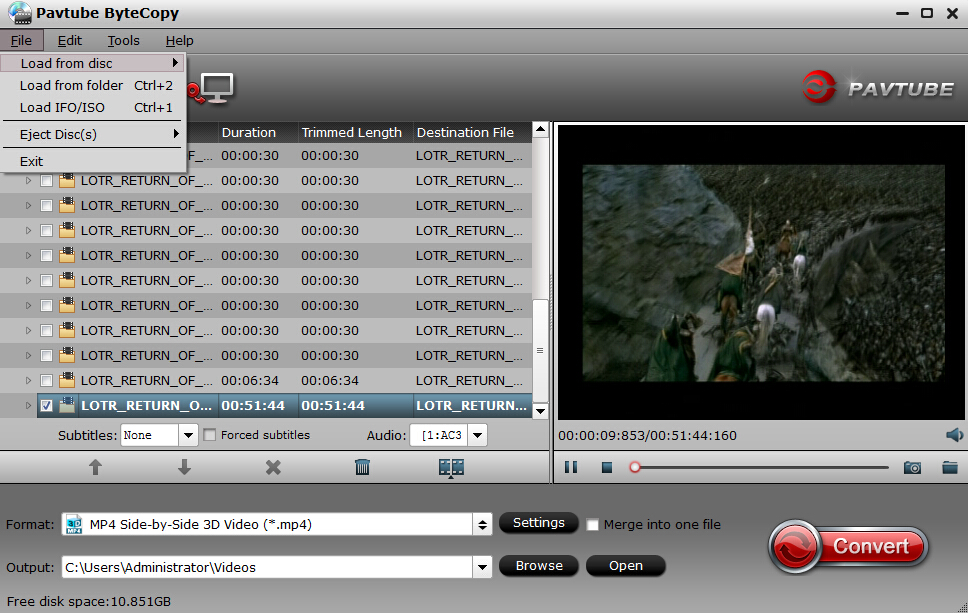The height and width of the screenshot is (613, 968).
Task: Open the Output path dropdown
Action: tap(482, 567)
